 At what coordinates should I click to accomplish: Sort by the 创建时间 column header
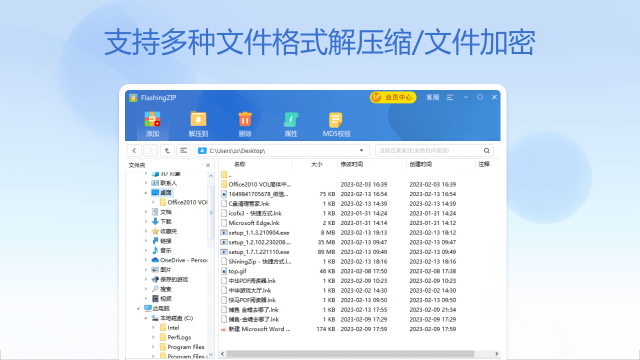(x=420, y=164)
